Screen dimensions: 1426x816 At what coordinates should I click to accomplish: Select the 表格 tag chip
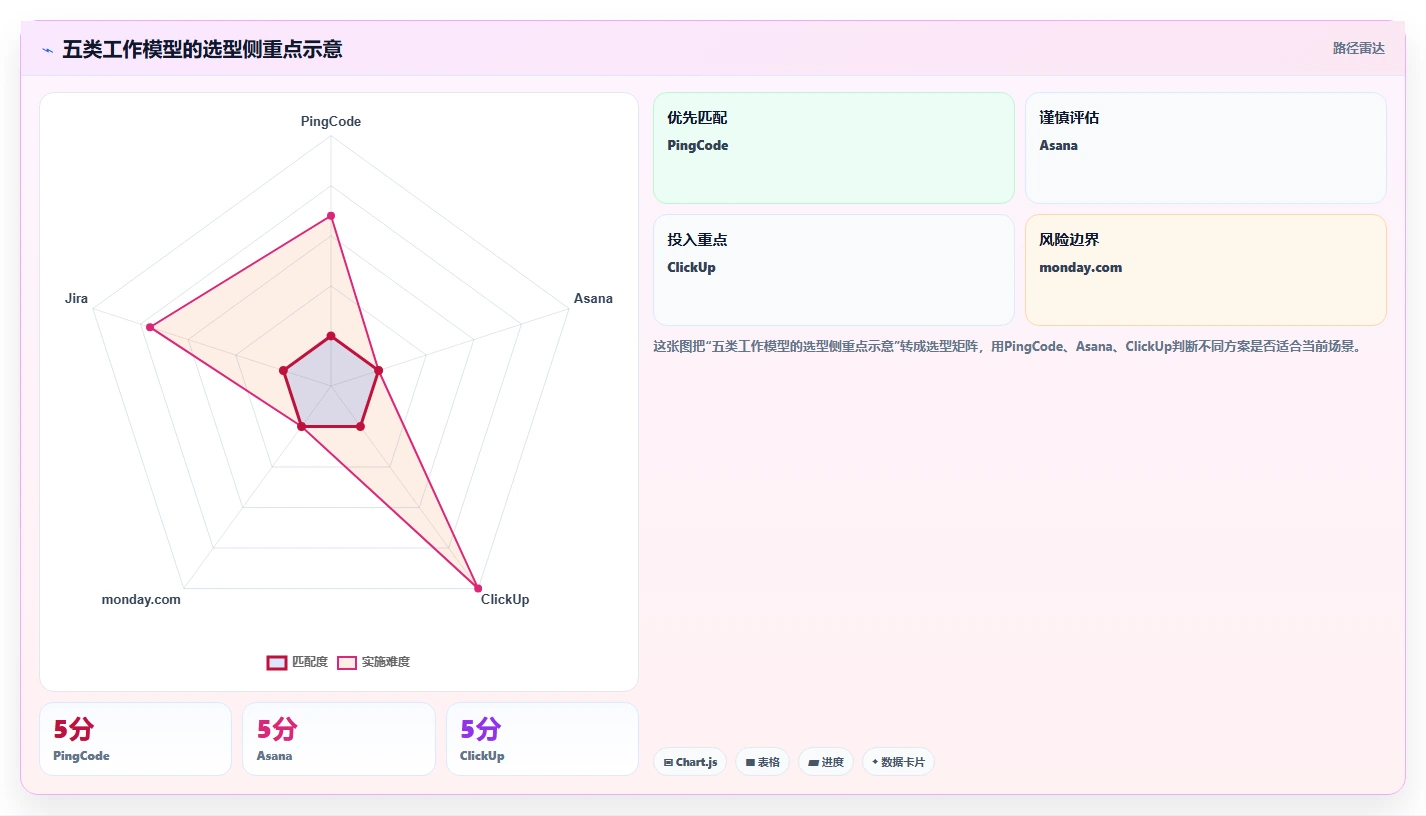point(762,762)
